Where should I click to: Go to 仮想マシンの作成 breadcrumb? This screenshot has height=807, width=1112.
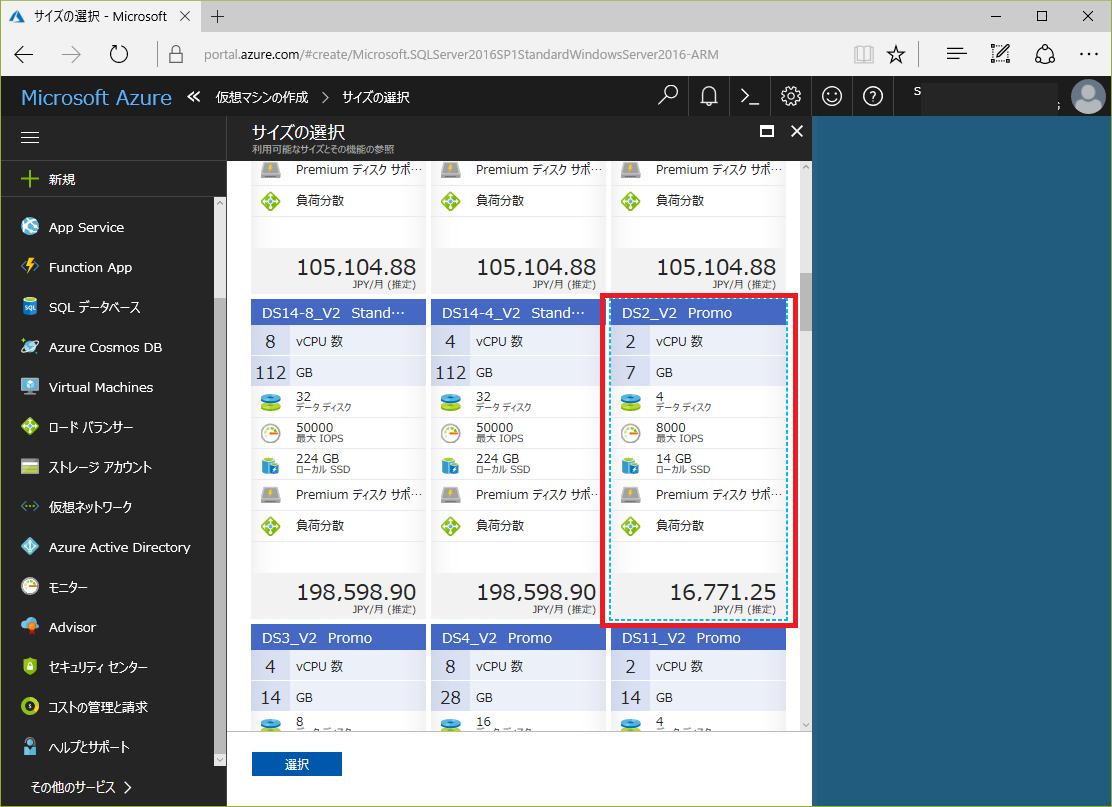(262, 97)
